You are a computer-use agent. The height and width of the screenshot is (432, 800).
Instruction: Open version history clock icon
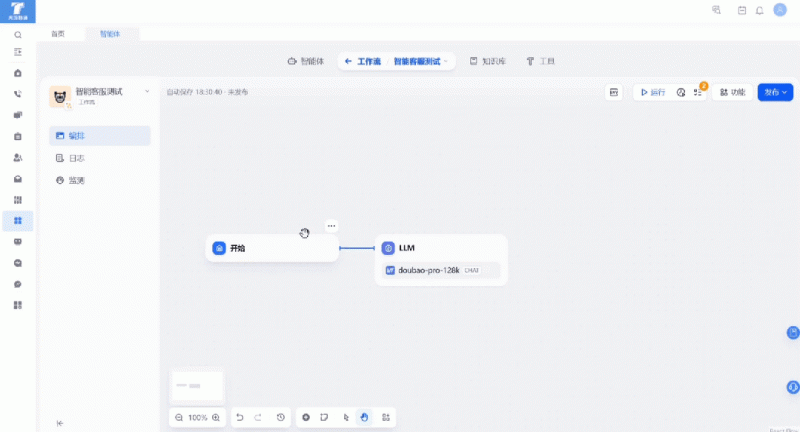coord(281,417)
